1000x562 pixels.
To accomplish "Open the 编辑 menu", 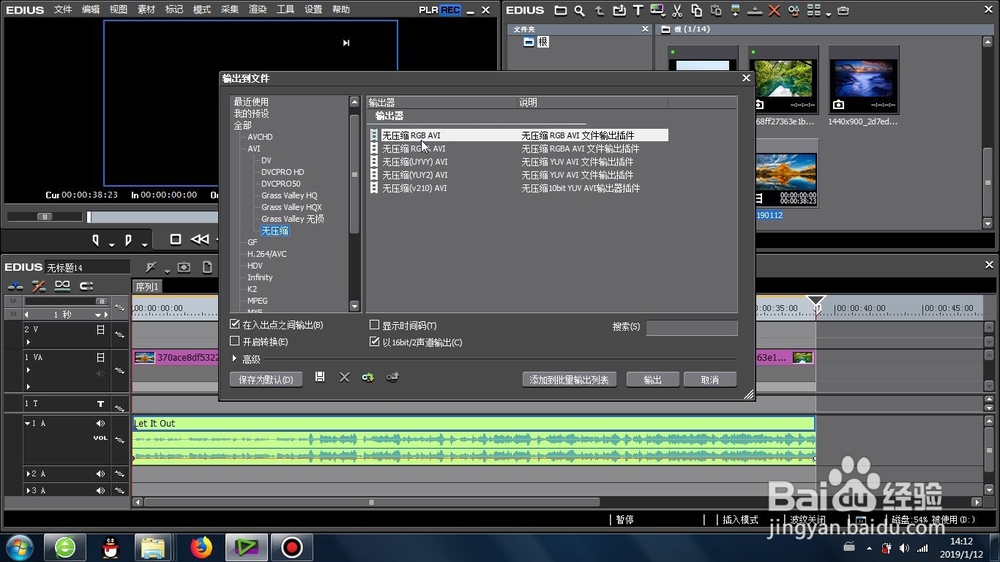I will [91, 10].
